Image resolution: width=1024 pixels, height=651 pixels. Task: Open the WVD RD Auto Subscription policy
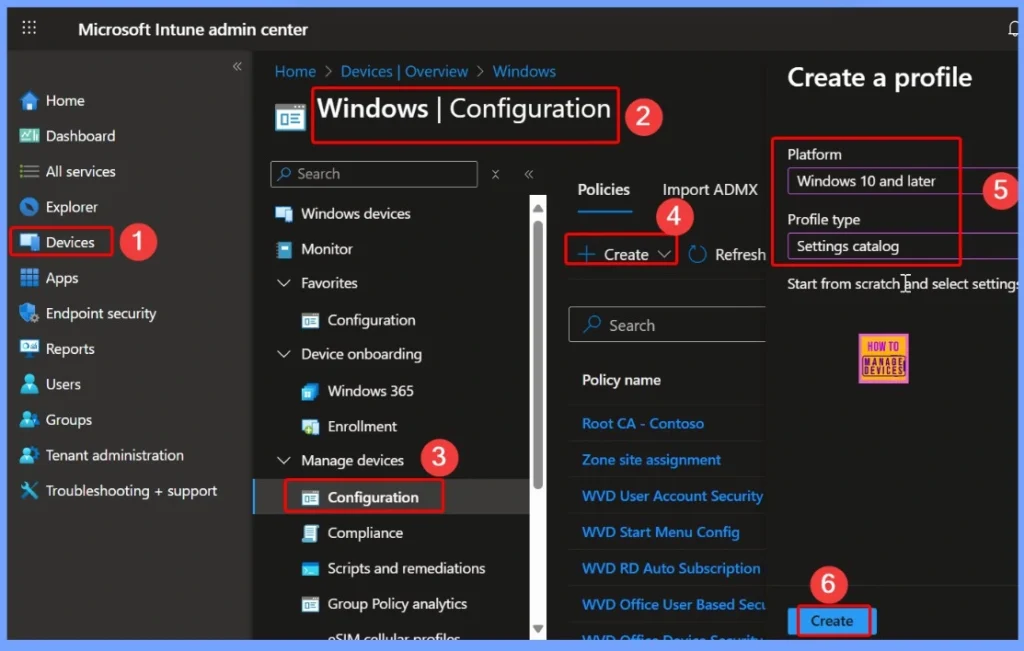(671, 569)
